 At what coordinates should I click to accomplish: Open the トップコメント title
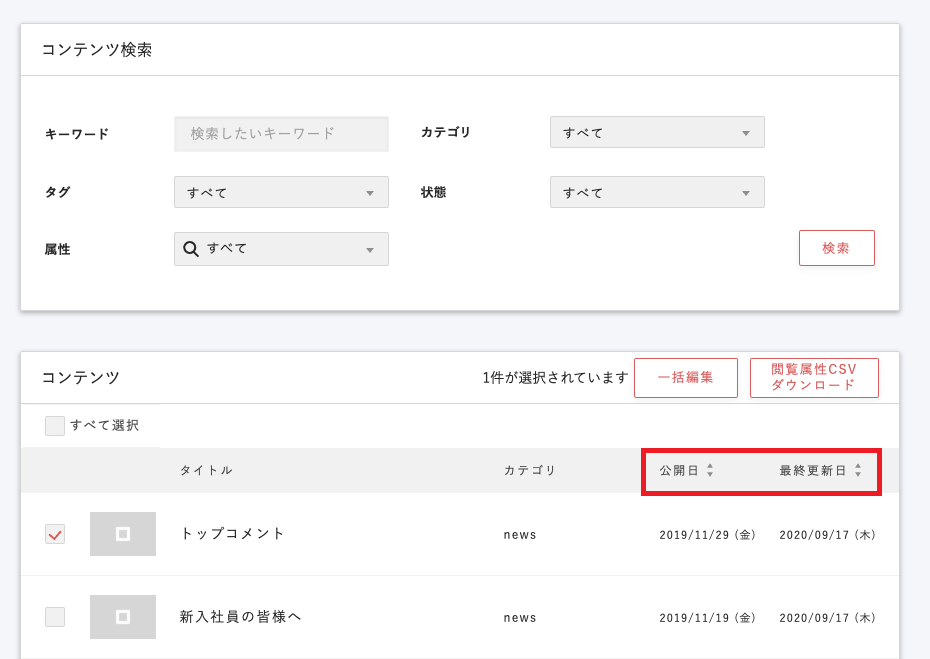[x=232, y=534]
